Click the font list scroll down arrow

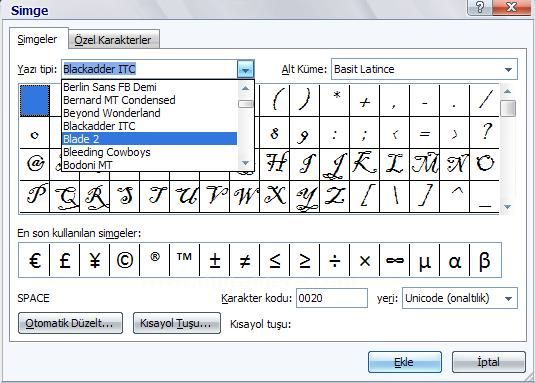[245, 163]
